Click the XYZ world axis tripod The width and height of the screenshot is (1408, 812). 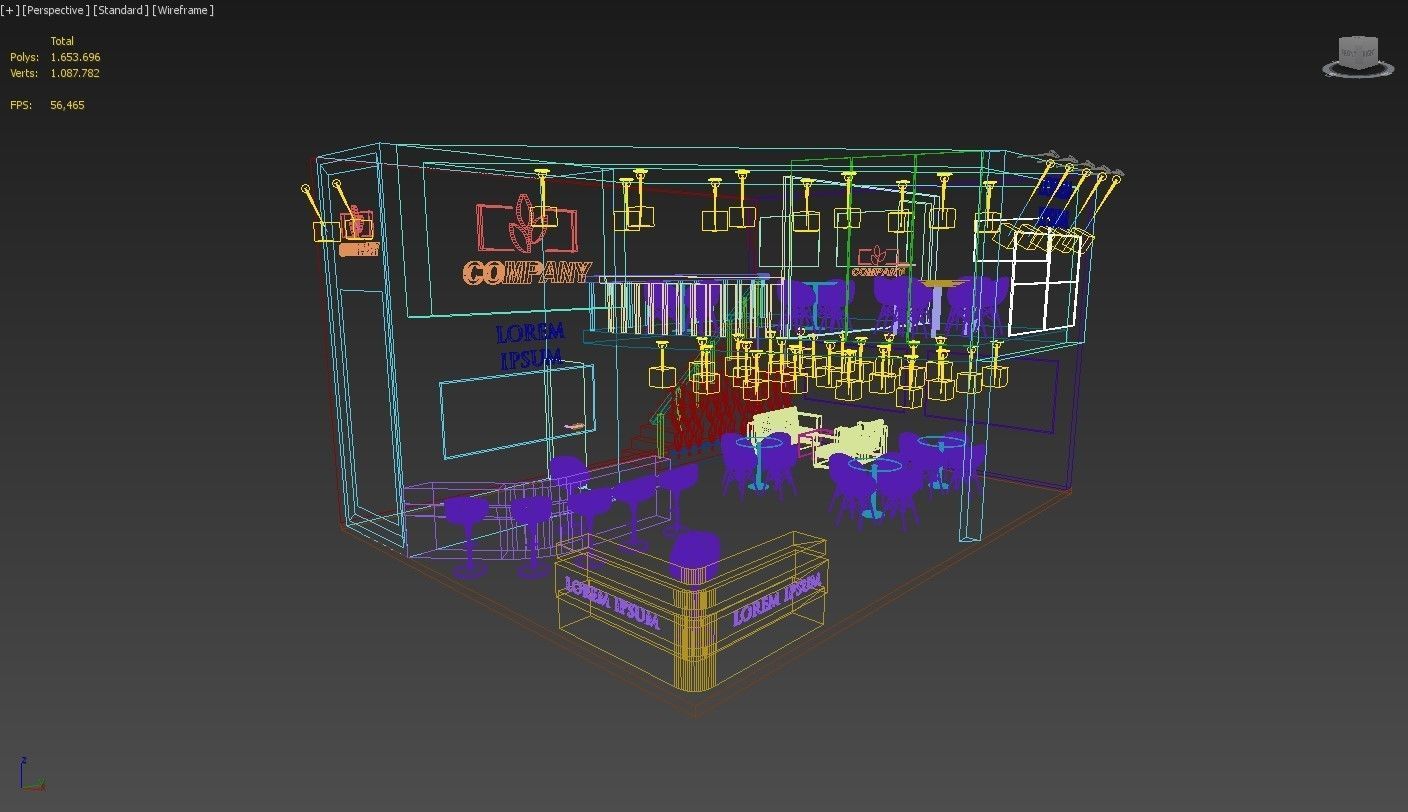tap(31, 775)
